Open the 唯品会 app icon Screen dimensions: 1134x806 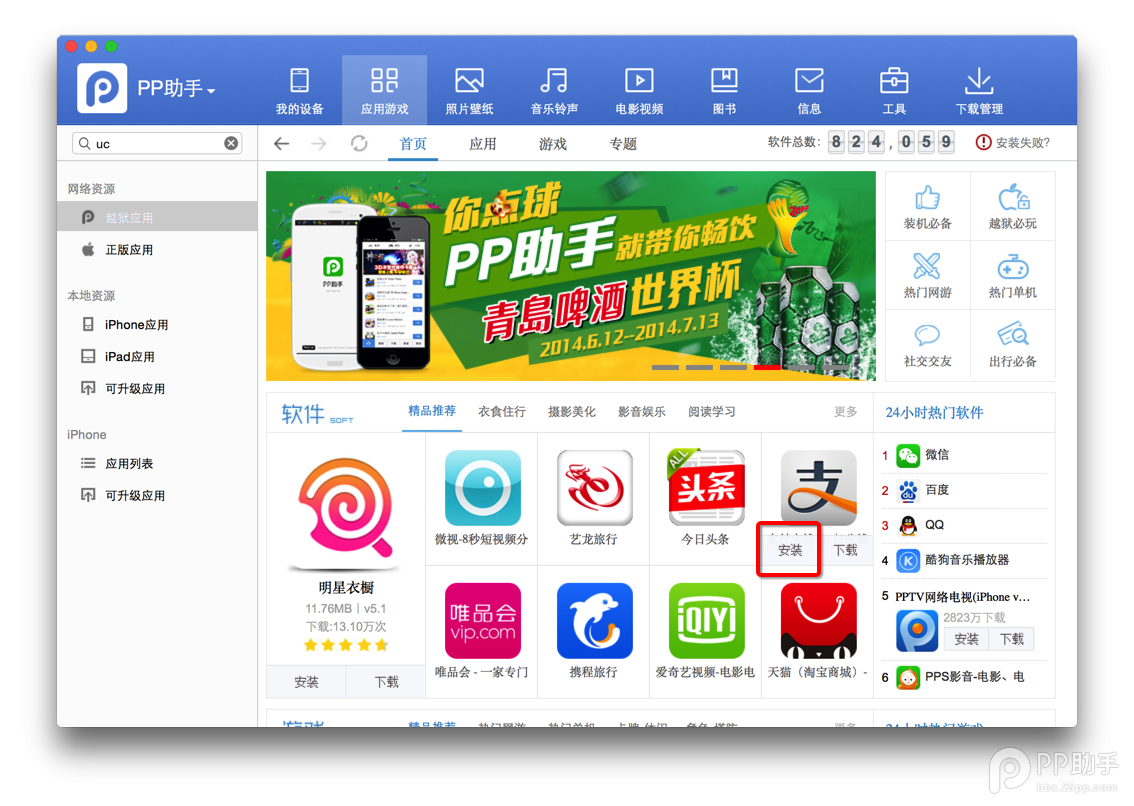pyautogui.click(x=482, y=621)
